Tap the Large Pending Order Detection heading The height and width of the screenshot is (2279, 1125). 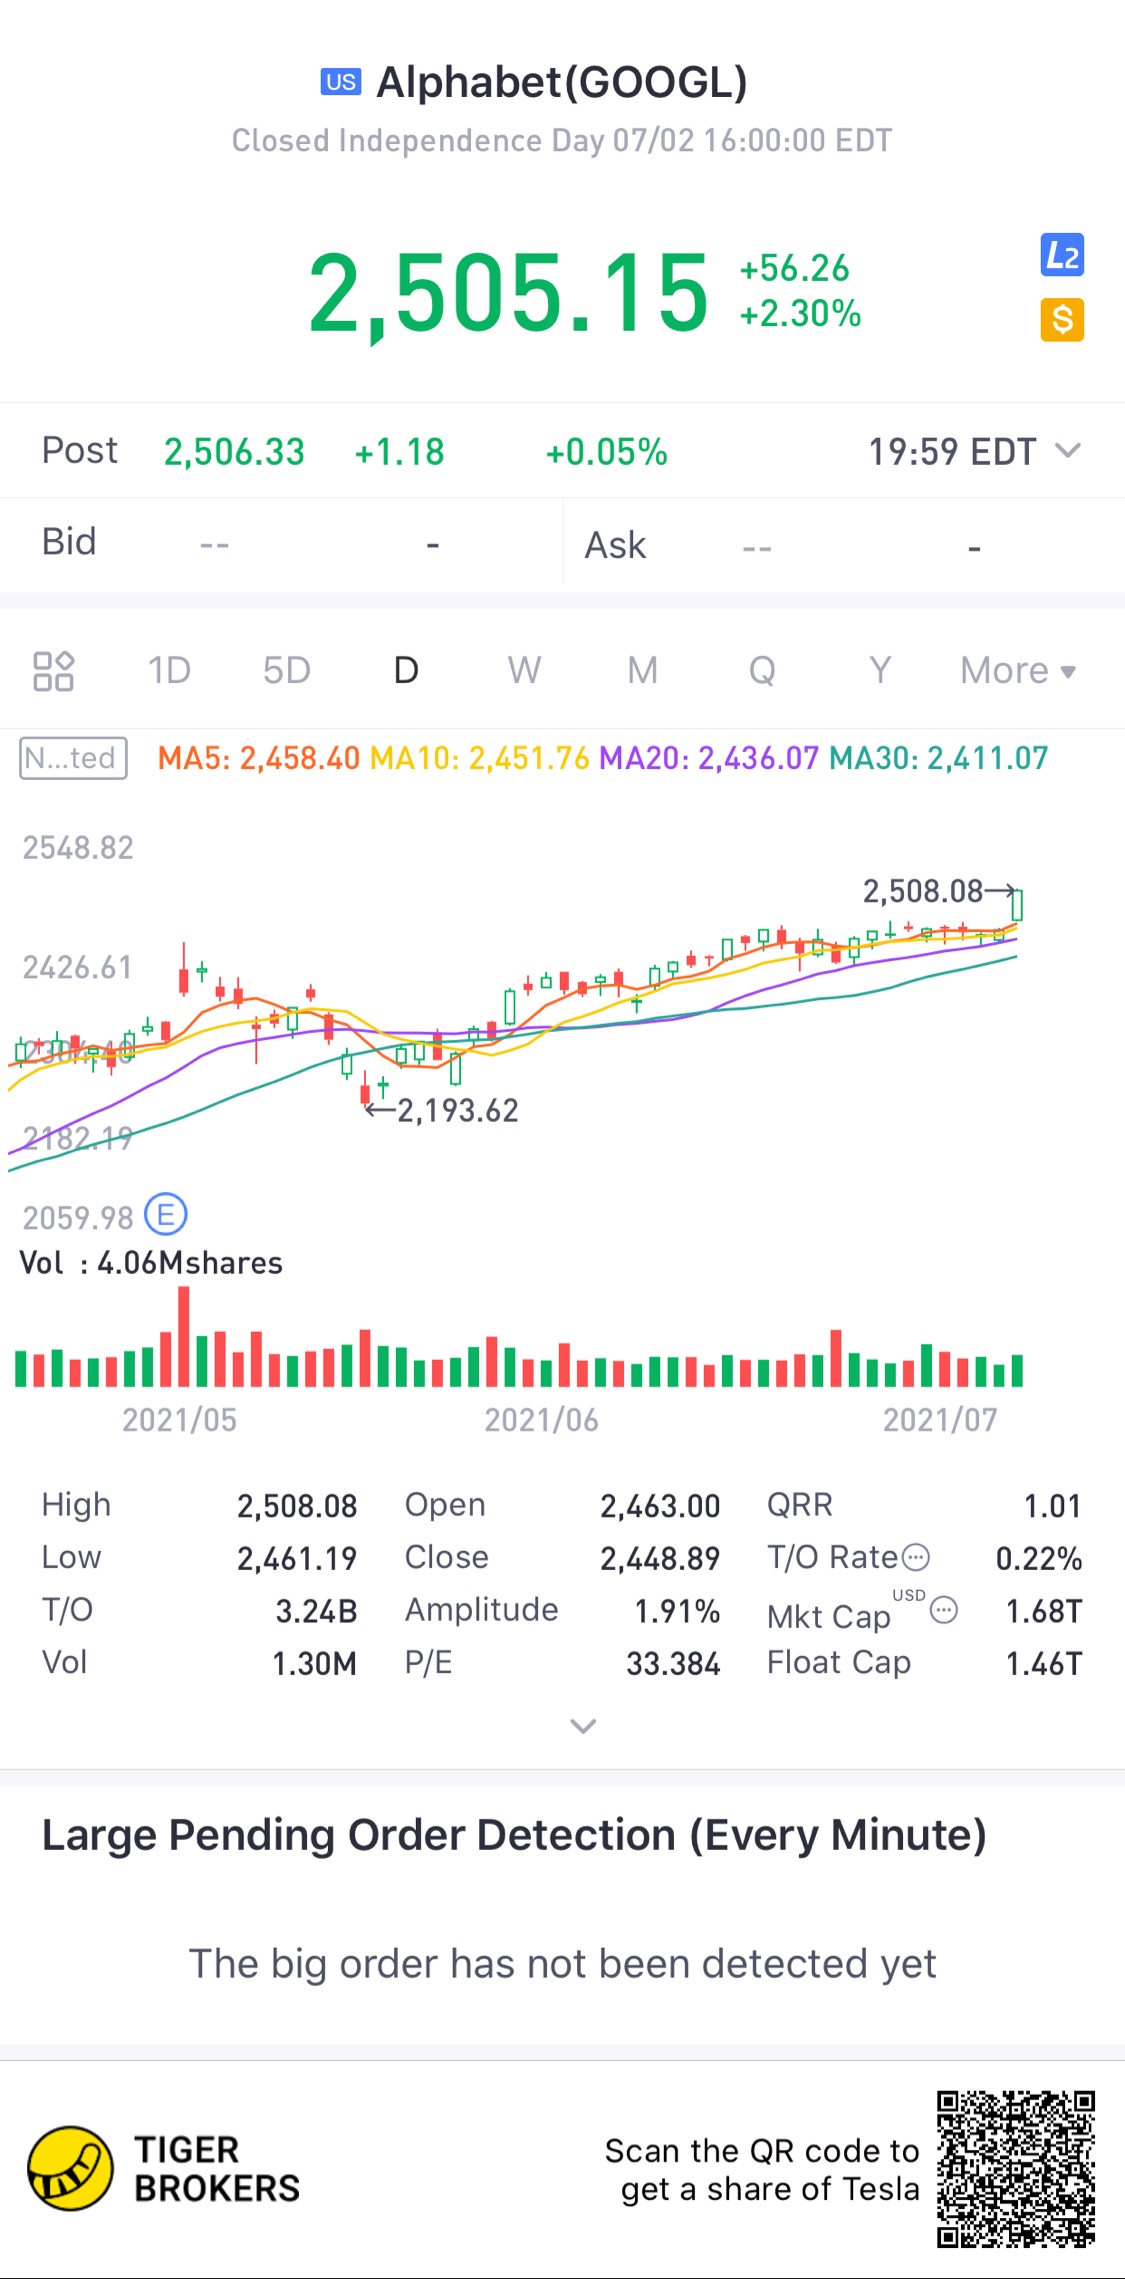pyautogui.click(x=514, y=1836)
